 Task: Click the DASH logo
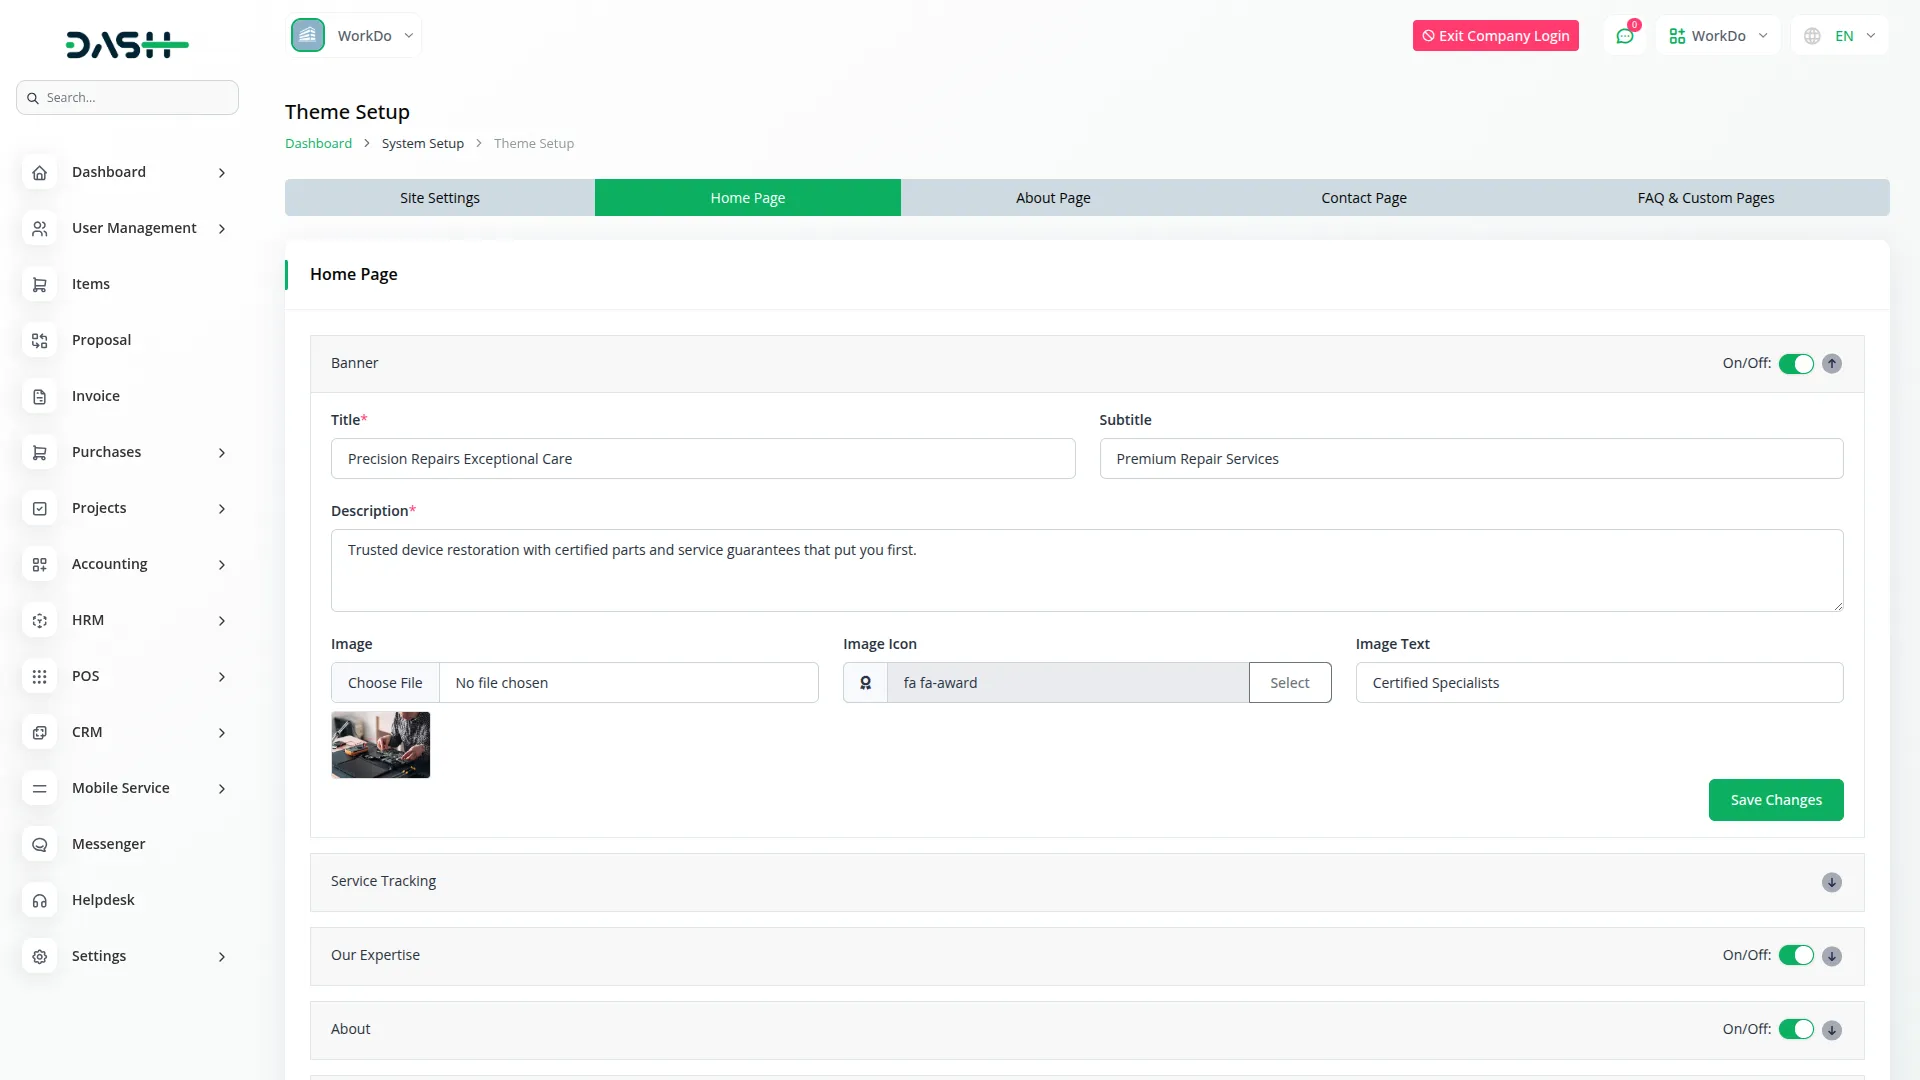click(127, 44)
